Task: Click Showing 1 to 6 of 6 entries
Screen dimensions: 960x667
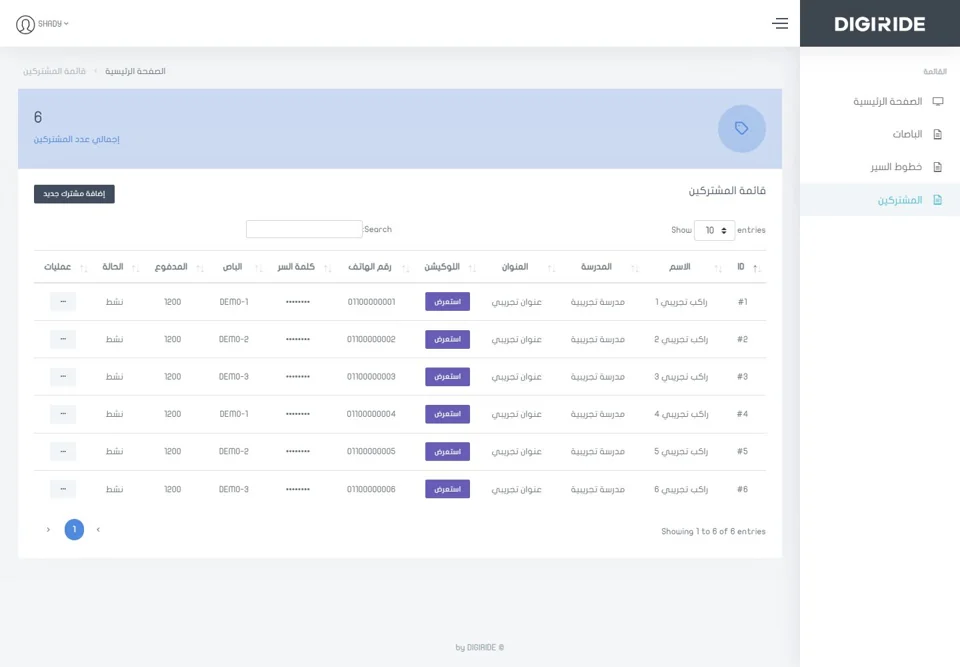Action: pyautogui.click(x=713, y=531)
